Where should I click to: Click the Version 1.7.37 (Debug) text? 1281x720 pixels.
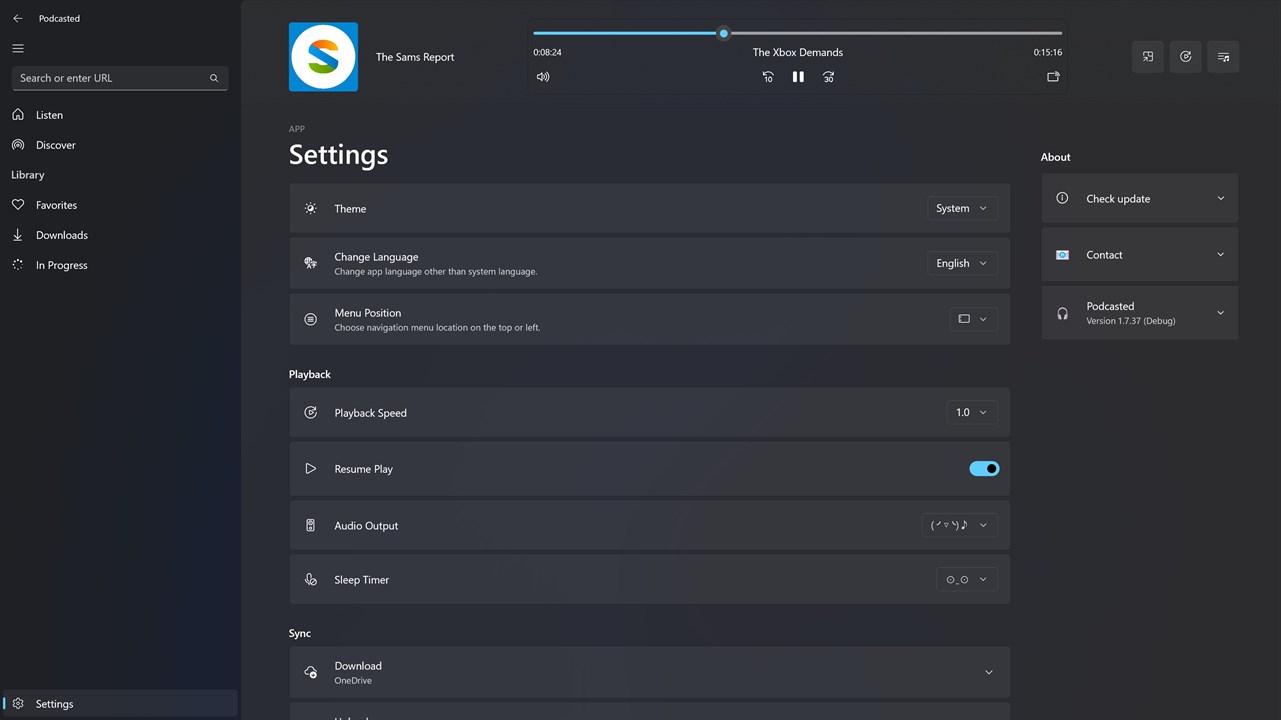[x=1131, y=321]
